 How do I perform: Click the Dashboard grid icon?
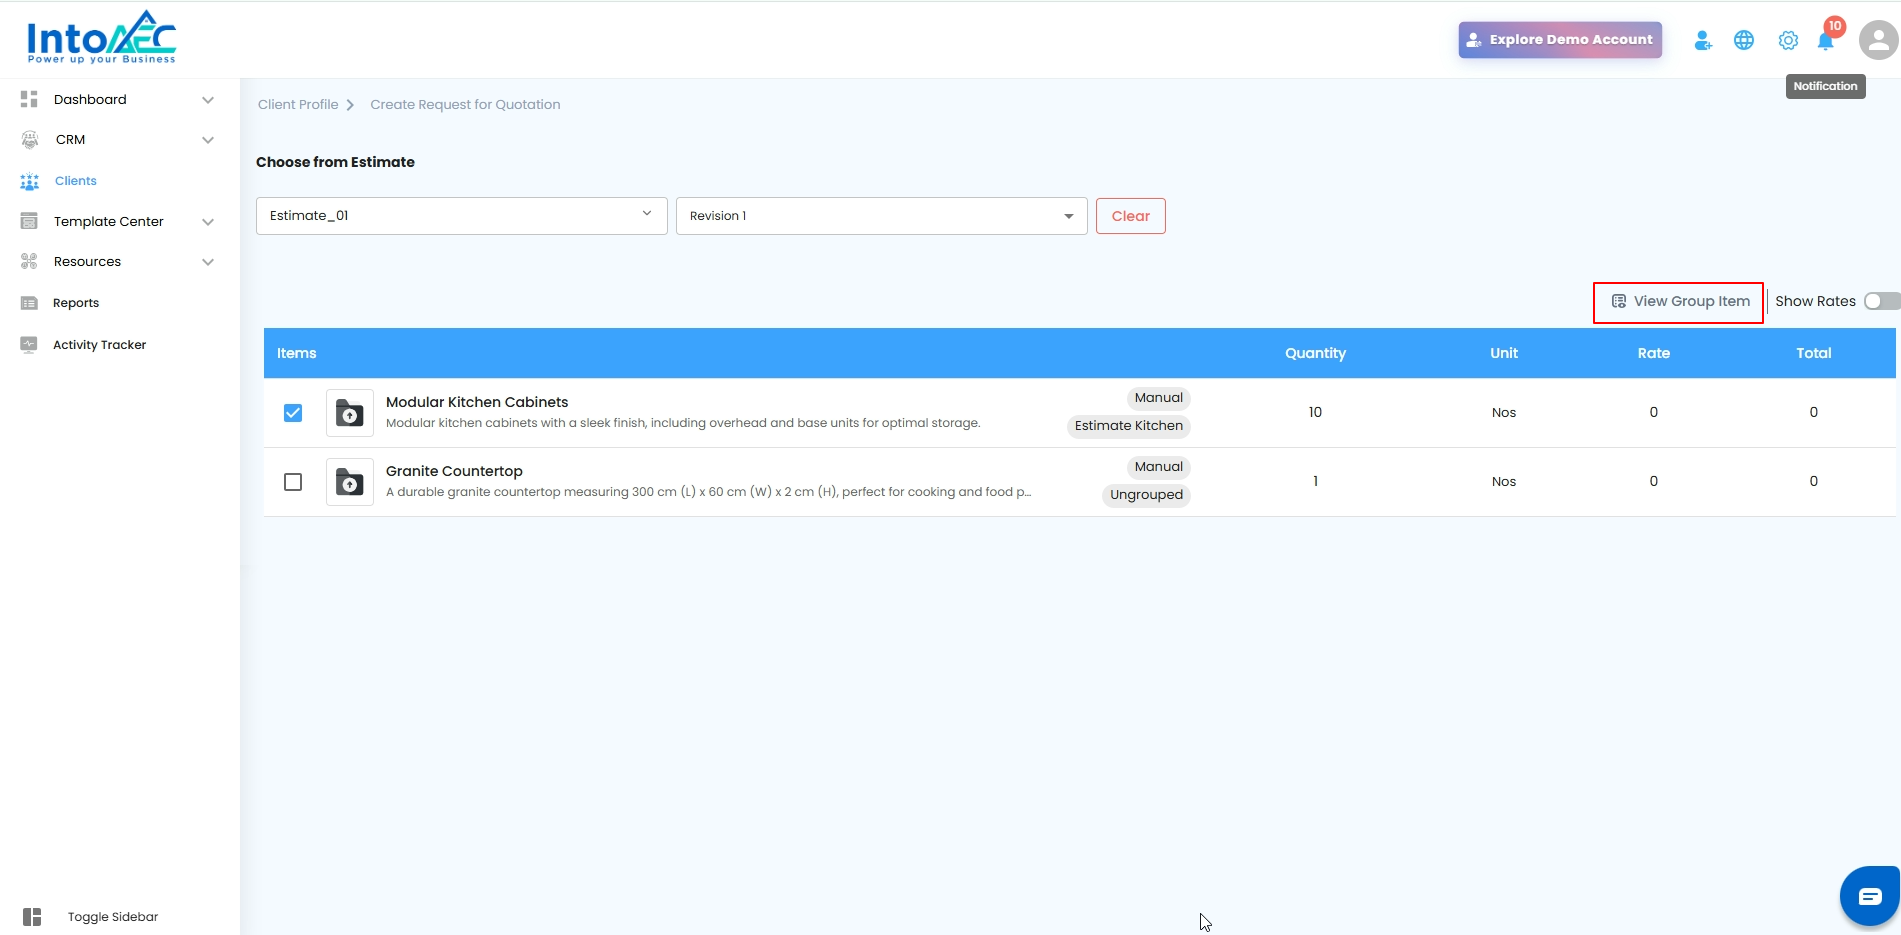click(29, 99)
